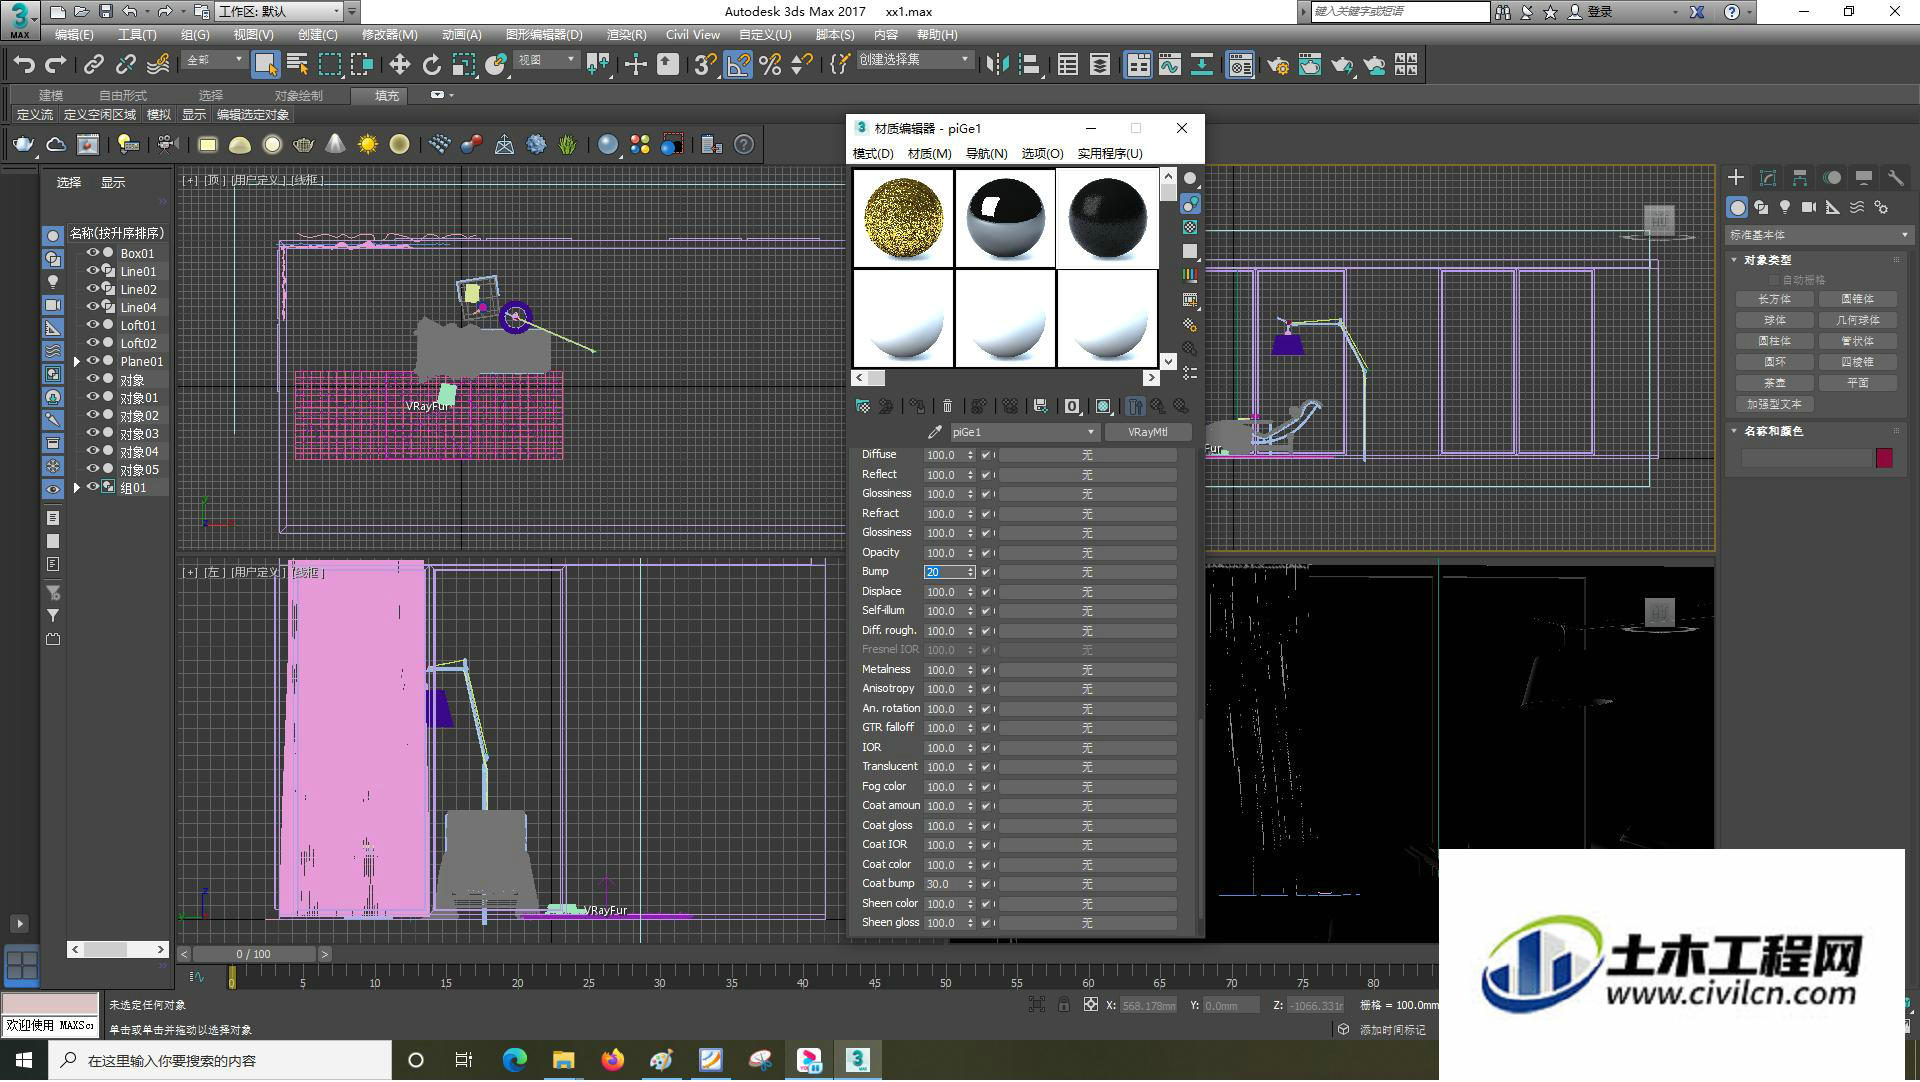Screen dimensions: 1920x1082
Task: Toggle Loft01 visibility eye
Action: pos(92,325)
